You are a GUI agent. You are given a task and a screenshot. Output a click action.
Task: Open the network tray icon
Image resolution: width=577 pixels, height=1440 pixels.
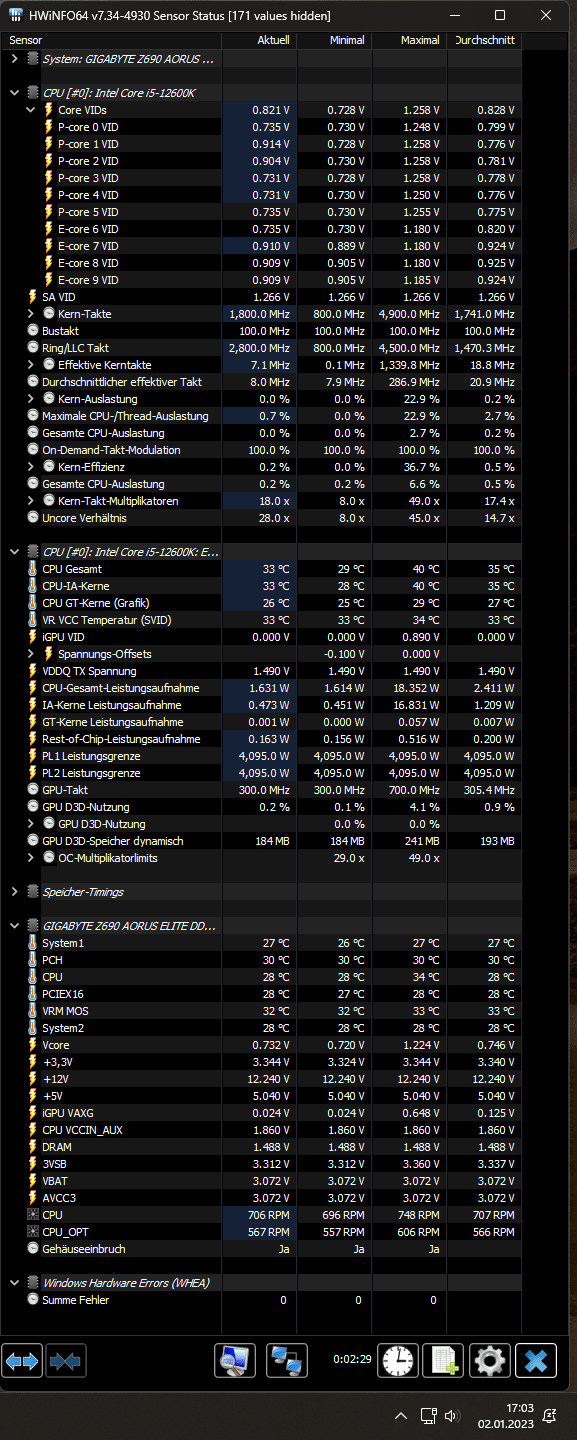click(428, 1416)
